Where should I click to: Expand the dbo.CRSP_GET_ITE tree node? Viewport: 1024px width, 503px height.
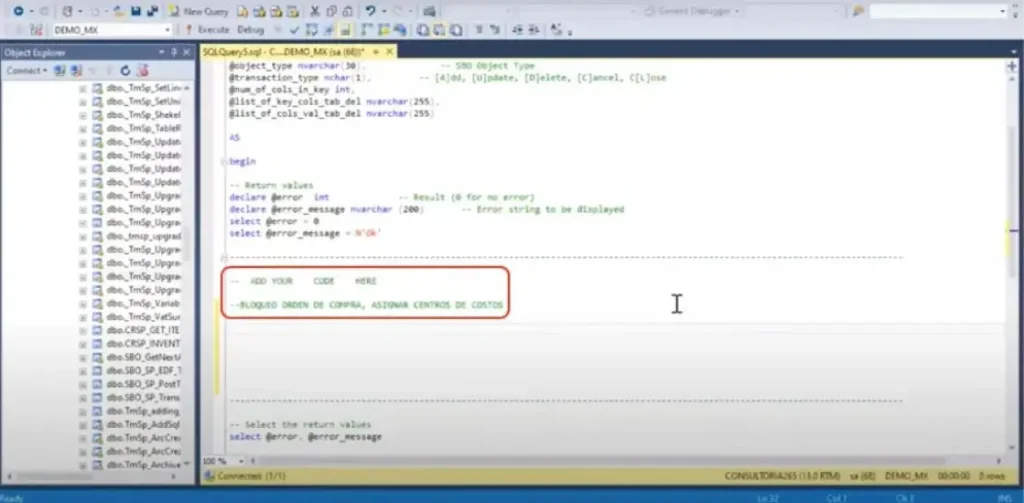[83, 331]
